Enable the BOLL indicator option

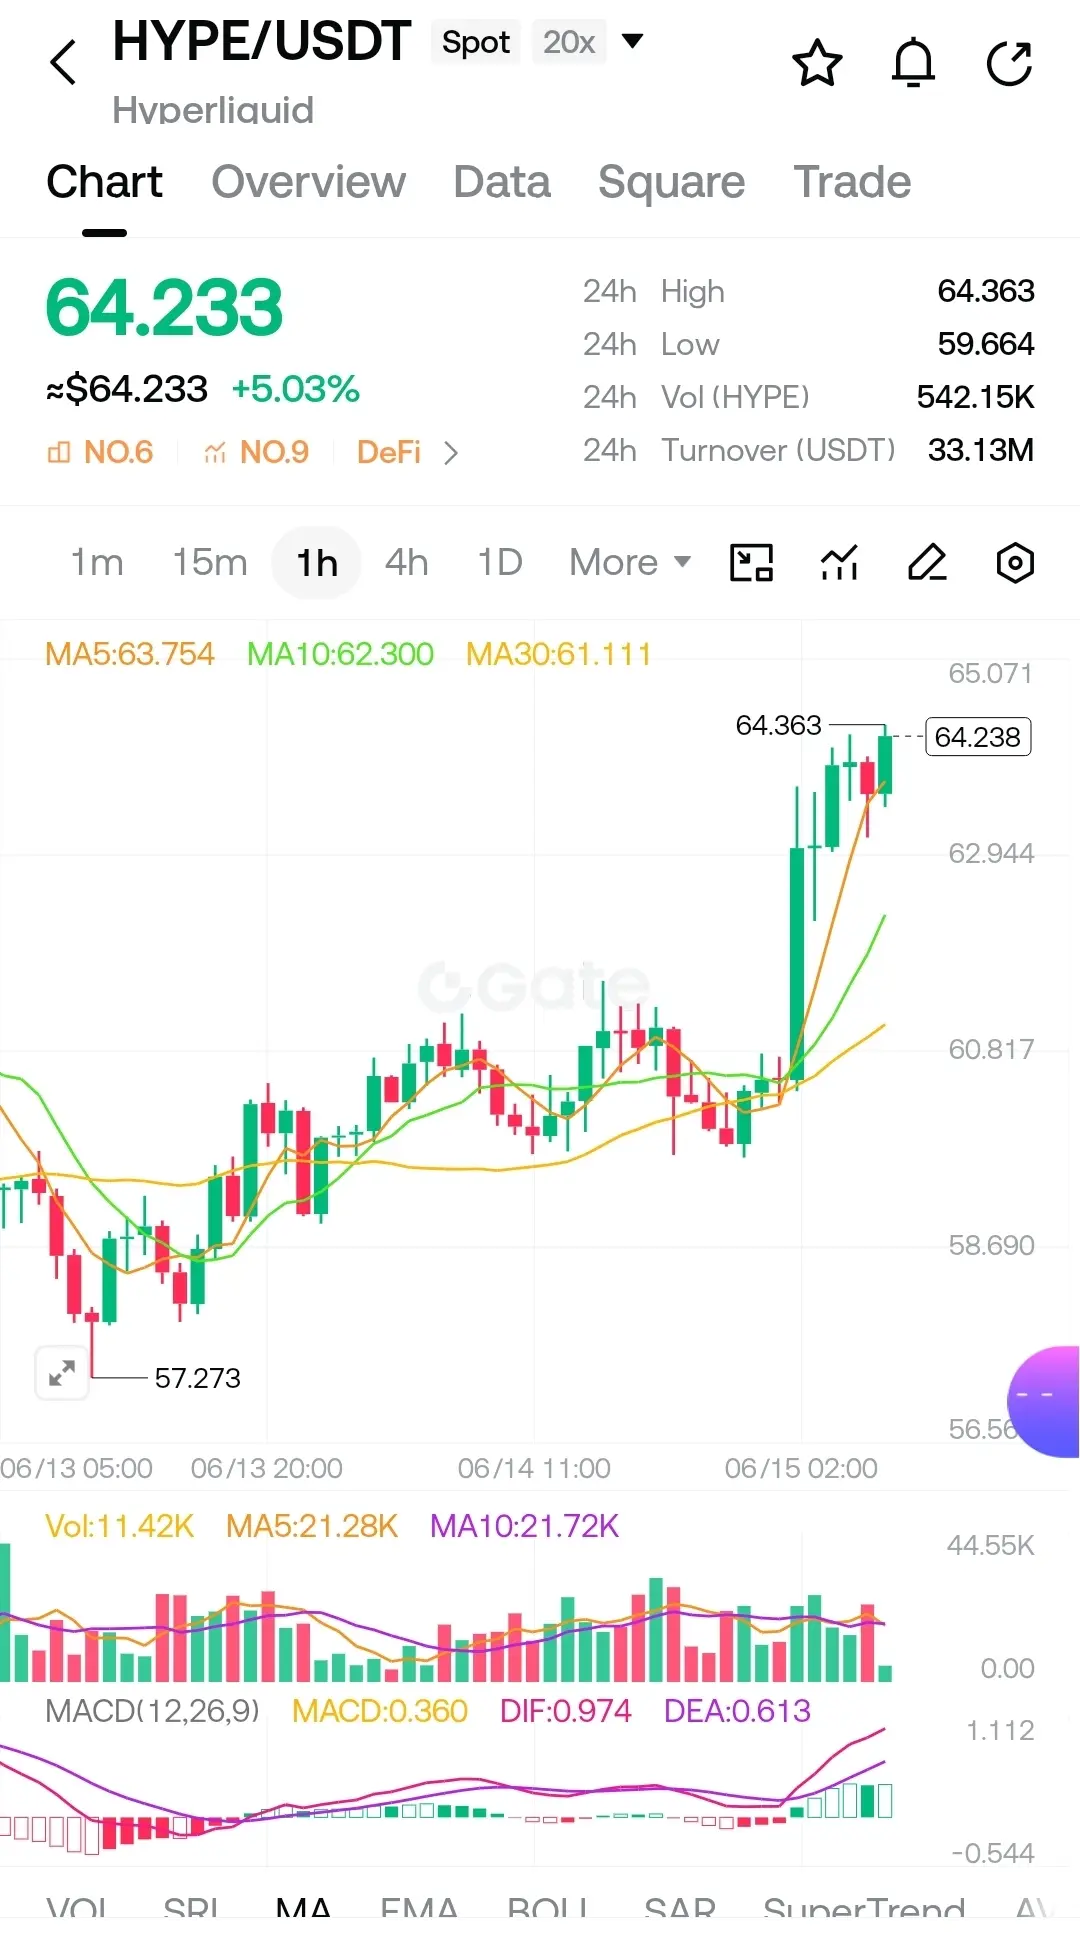(546, 1908)
